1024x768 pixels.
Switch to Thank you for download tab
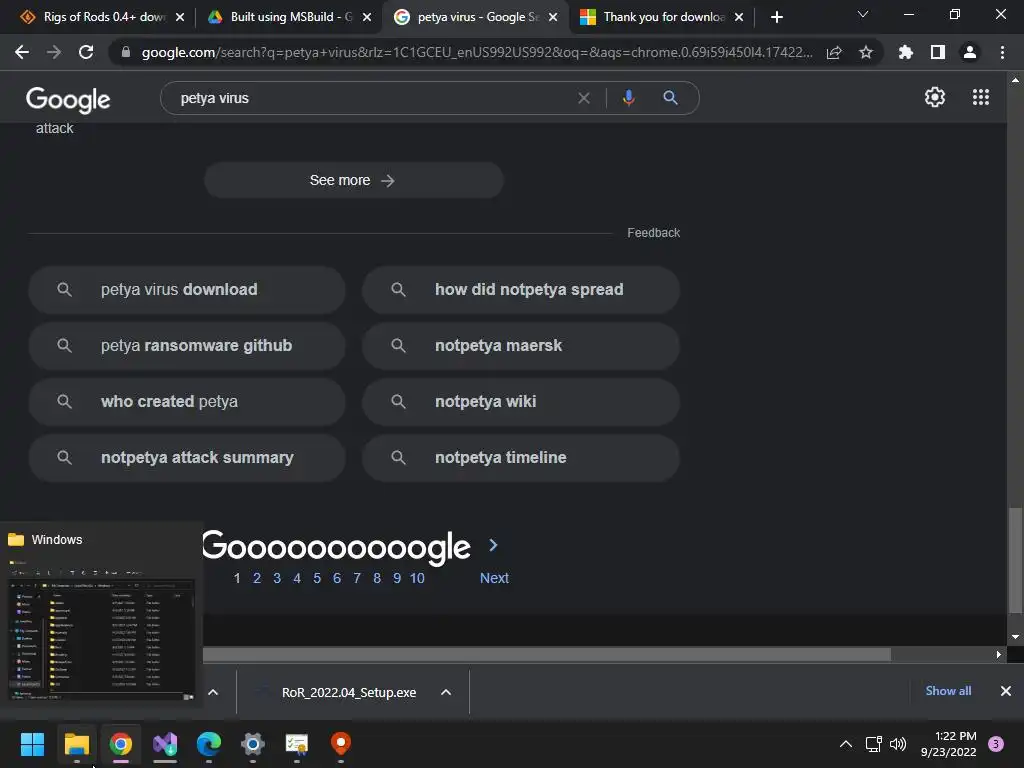(x=663, y=17)
